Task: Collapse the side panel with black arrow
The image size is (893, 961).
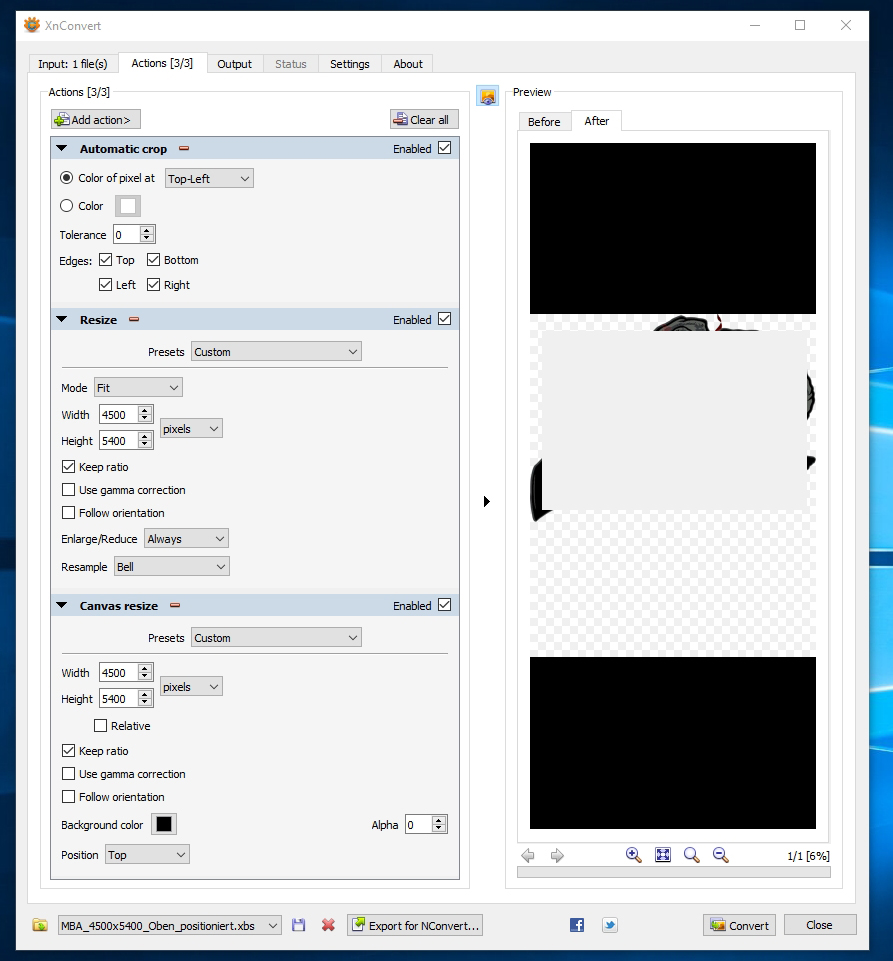Action: pos(487,501)
